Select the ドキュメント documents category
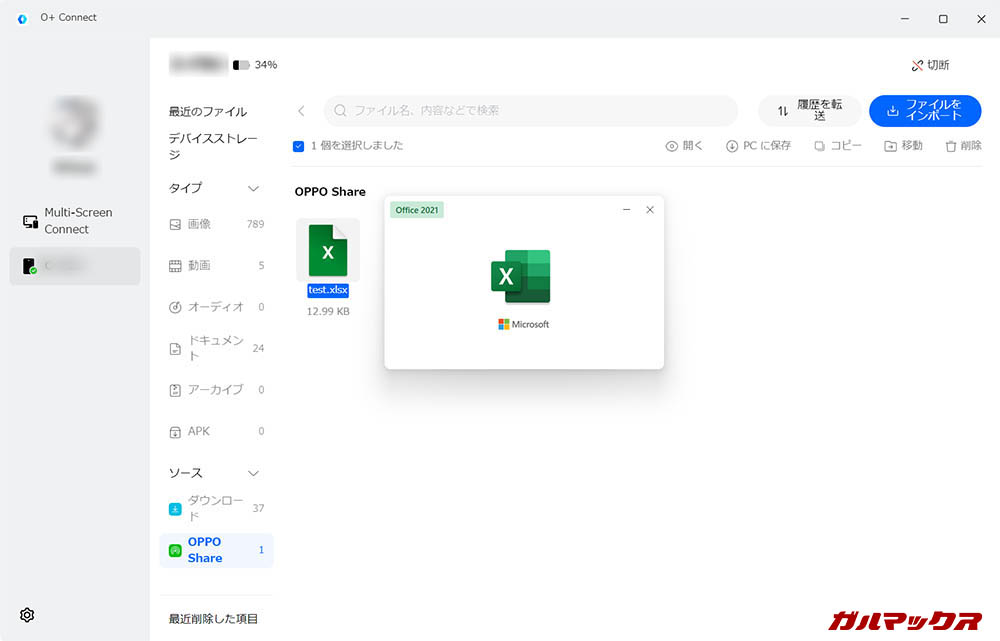The width and height of the screenshot is (1000, 641). 215,348
